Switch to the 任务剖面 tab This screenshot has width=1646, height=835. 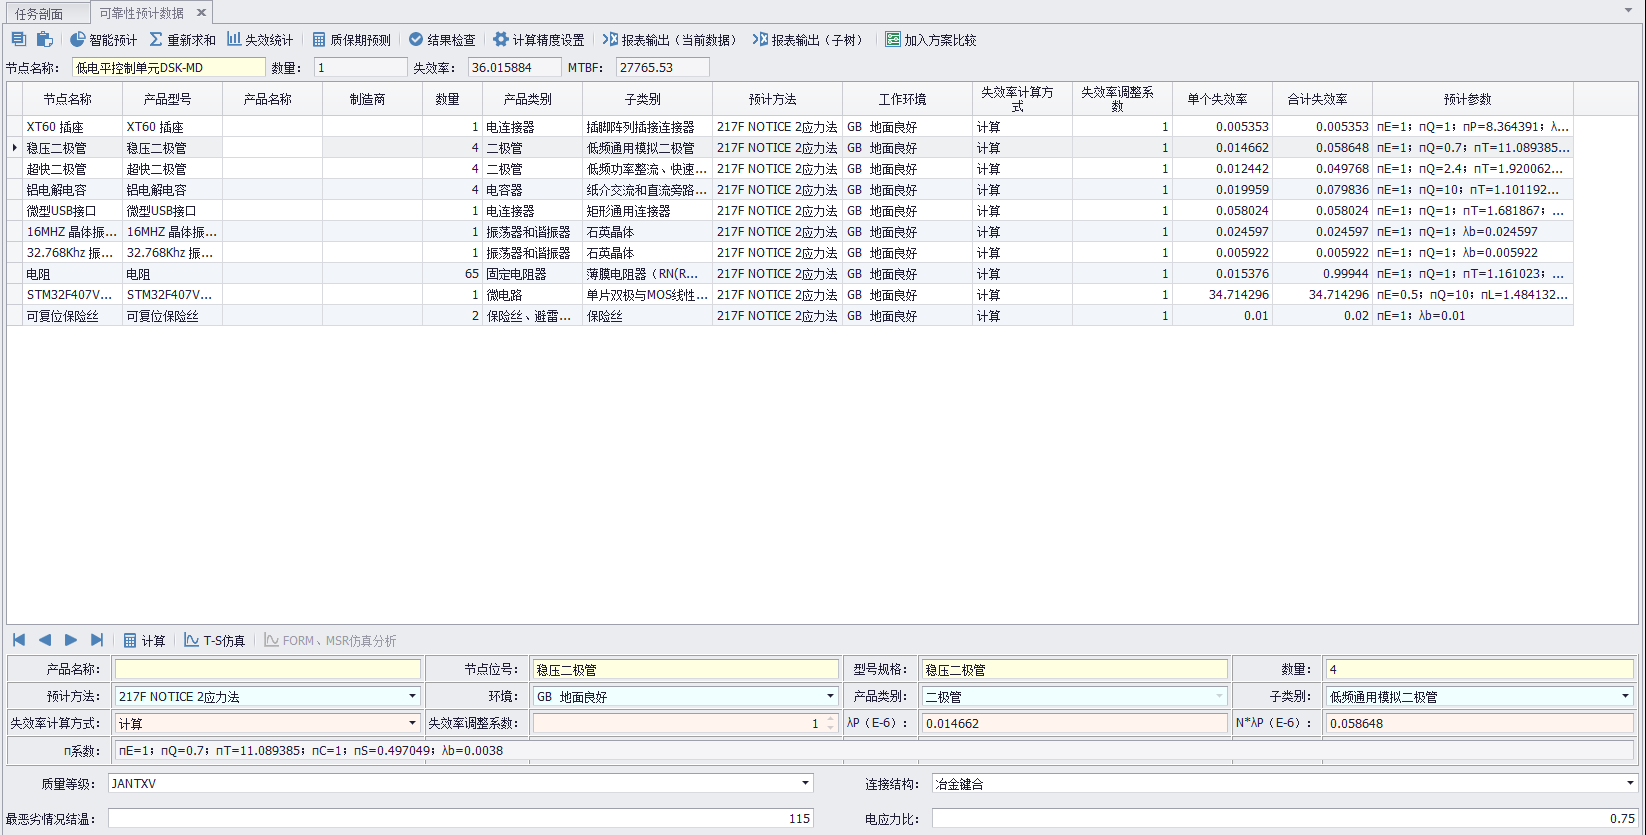pyautogui.click(x=40, y=14)
